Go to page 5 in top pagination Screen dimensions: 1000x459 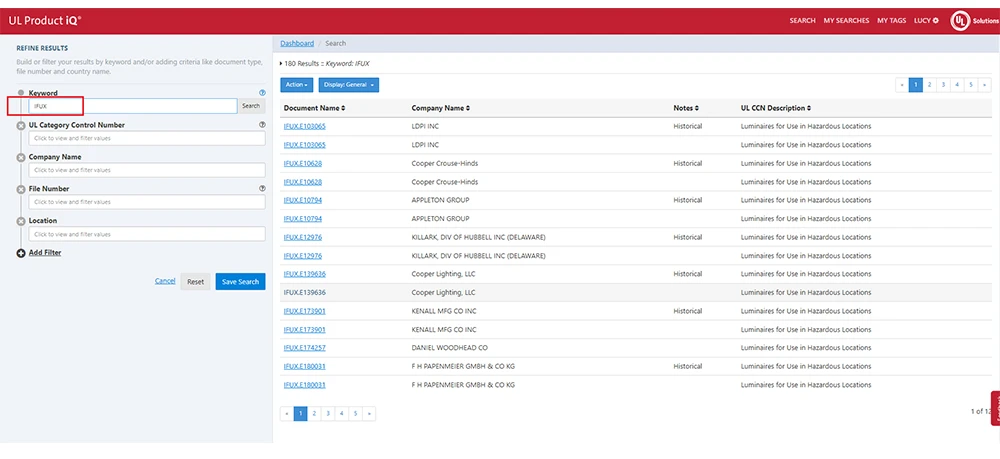click(x=971, y=85)
